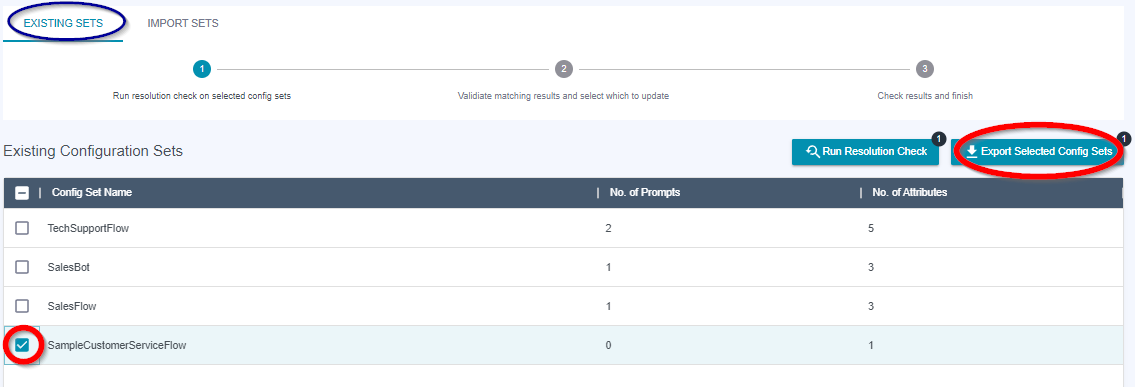Uncheck the SampleCustomerServiceFlow checkbox

22,345
